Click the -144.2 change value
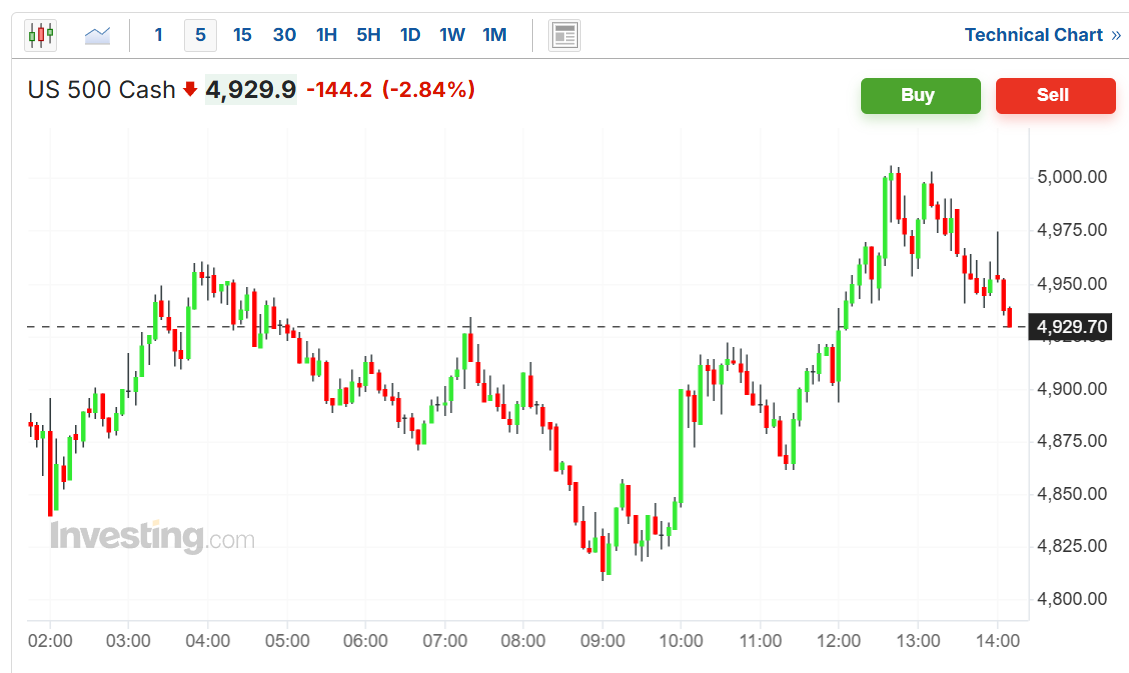This screenshot has width=1129, height=673. [x=339, y=90]
